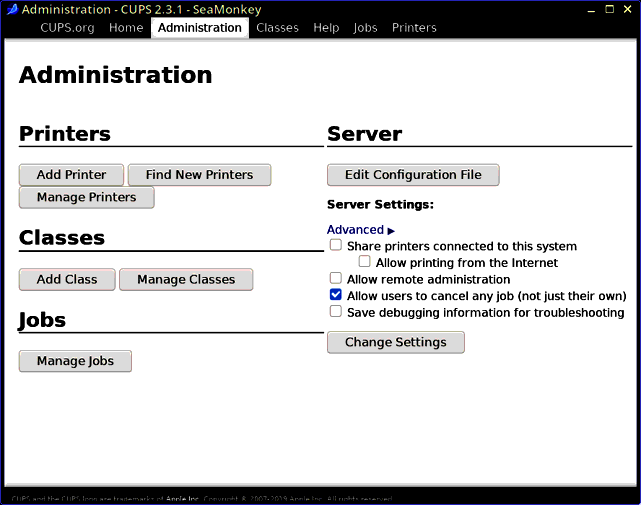Switch to the Classes tab

point(277,27)
